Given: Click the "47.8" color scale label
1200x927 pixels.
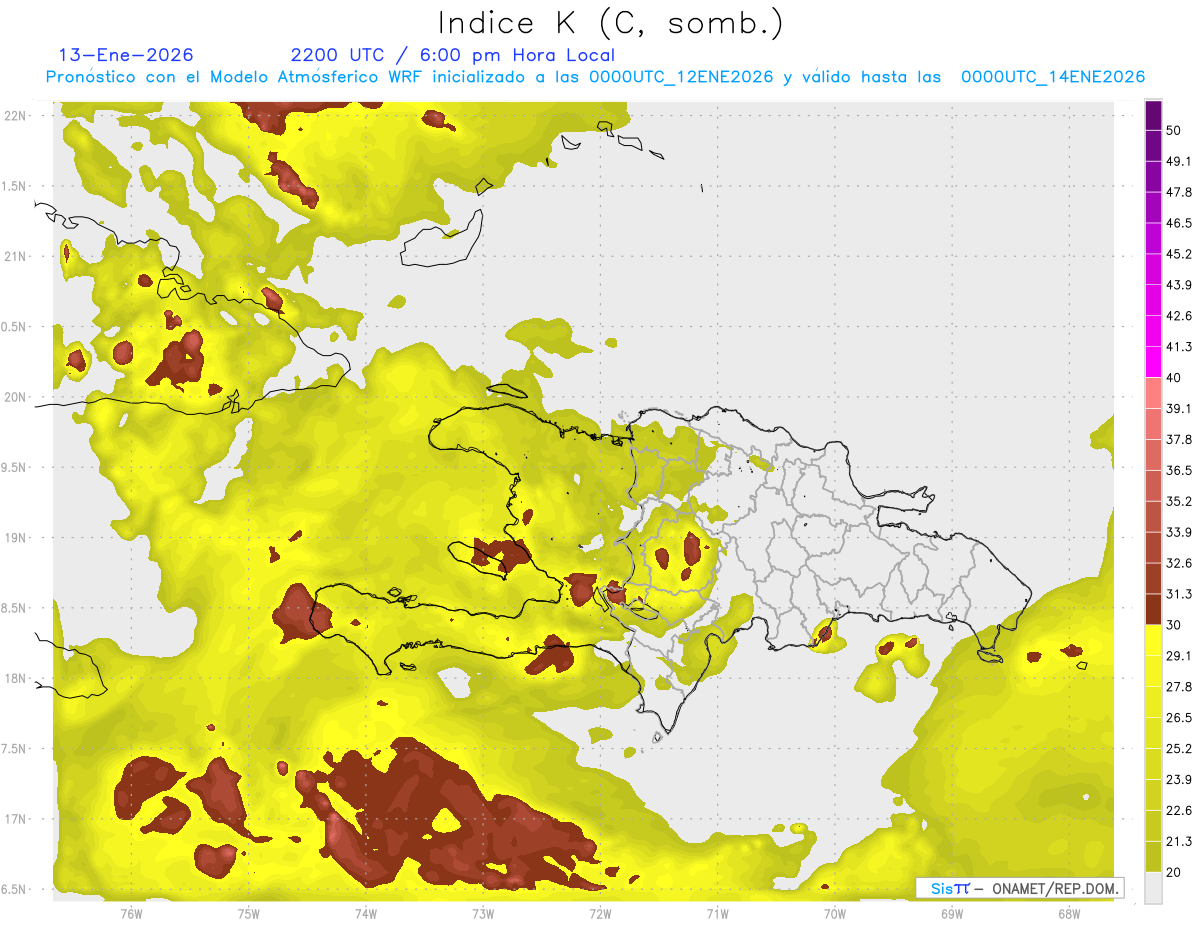Looking at the screenshot, I should 1179,192.
